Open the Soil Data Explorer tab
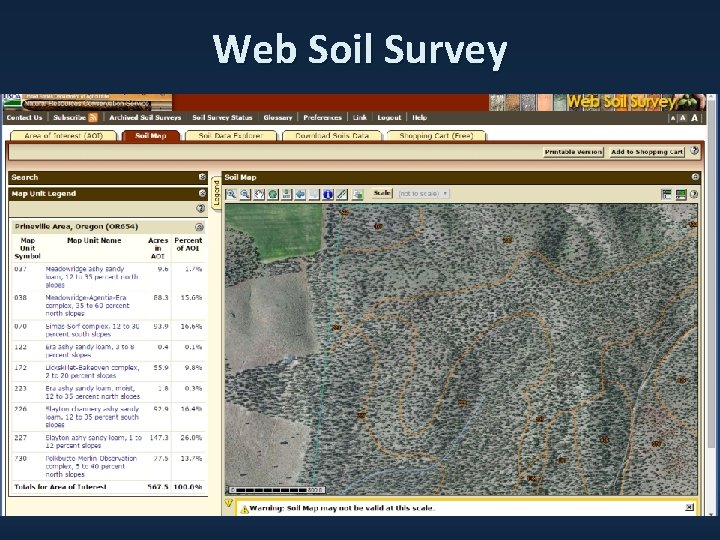Viewport: 720px width, 540px height. pos(231,136)
